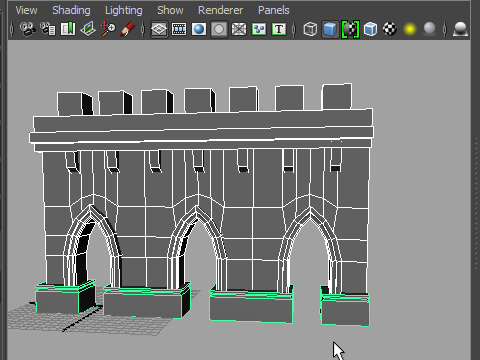Toggle the Safe Action icon

pyautogui.click(x=259, y=29)
